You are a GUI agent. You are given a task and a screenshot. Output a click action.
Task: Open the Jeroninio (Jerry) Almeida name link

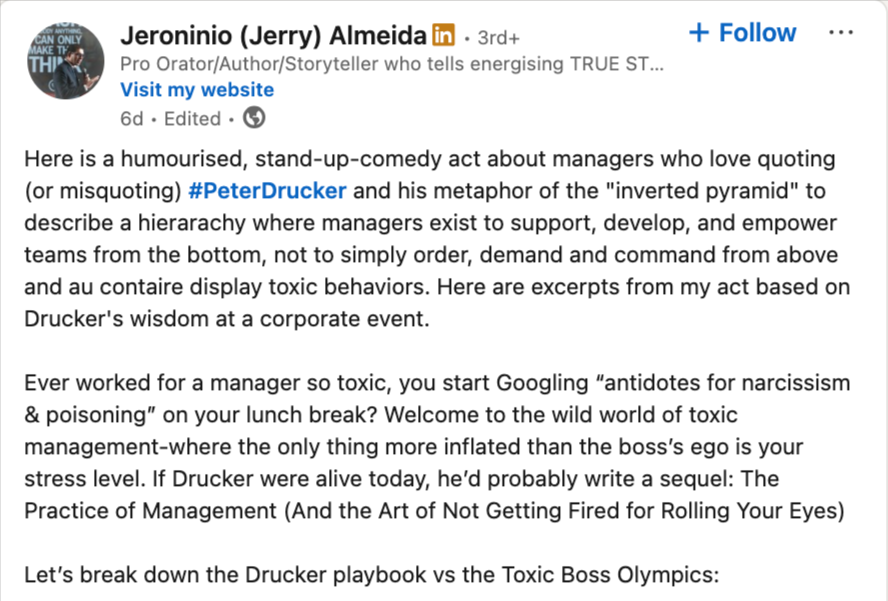pos(273,36)
